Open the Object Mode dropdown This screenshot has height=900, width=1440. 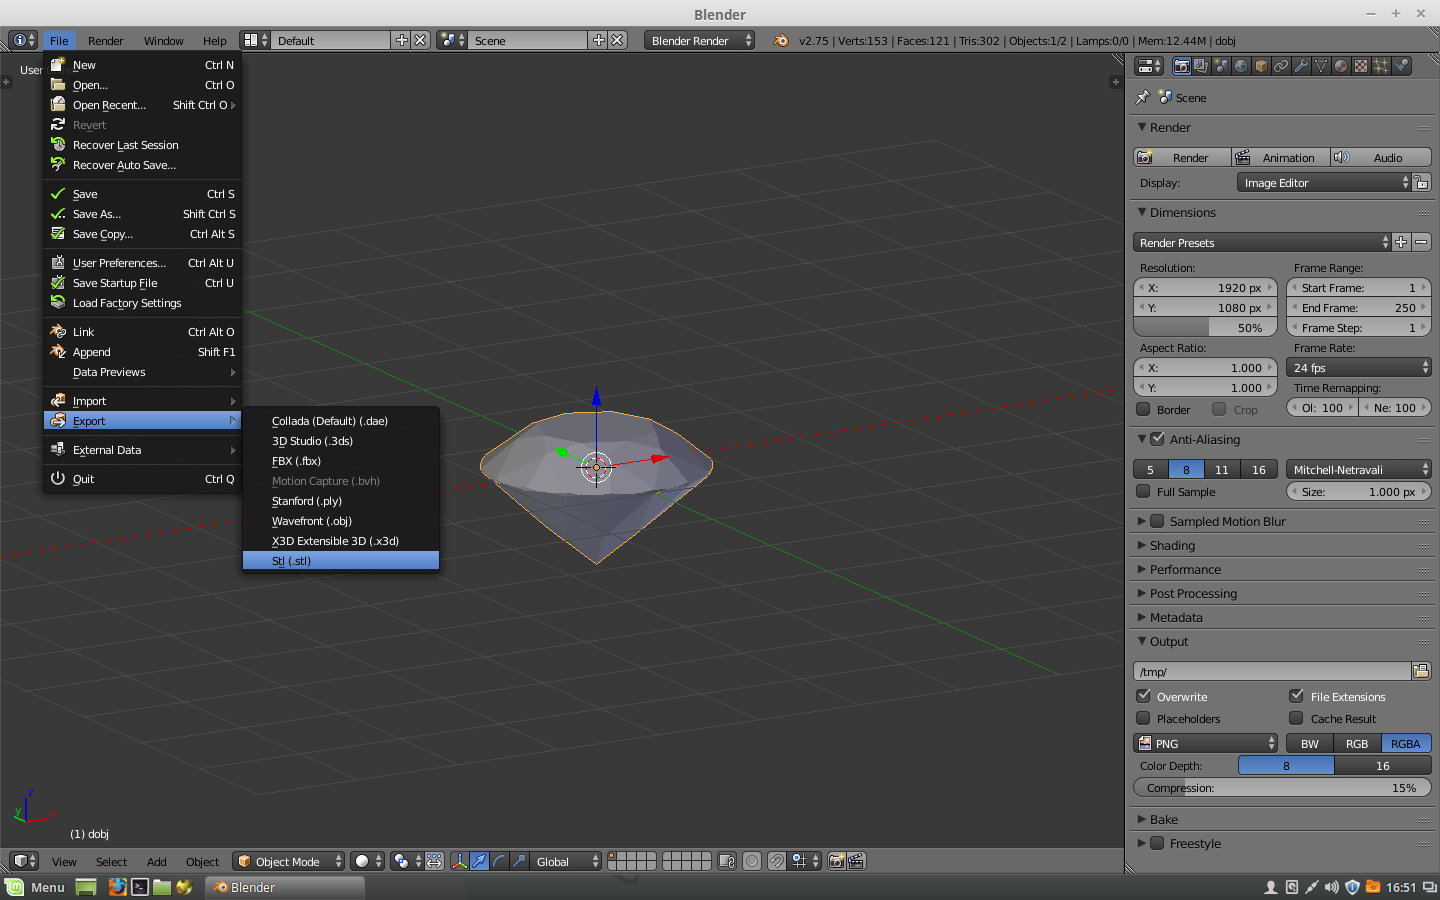[x=288, y=861]
